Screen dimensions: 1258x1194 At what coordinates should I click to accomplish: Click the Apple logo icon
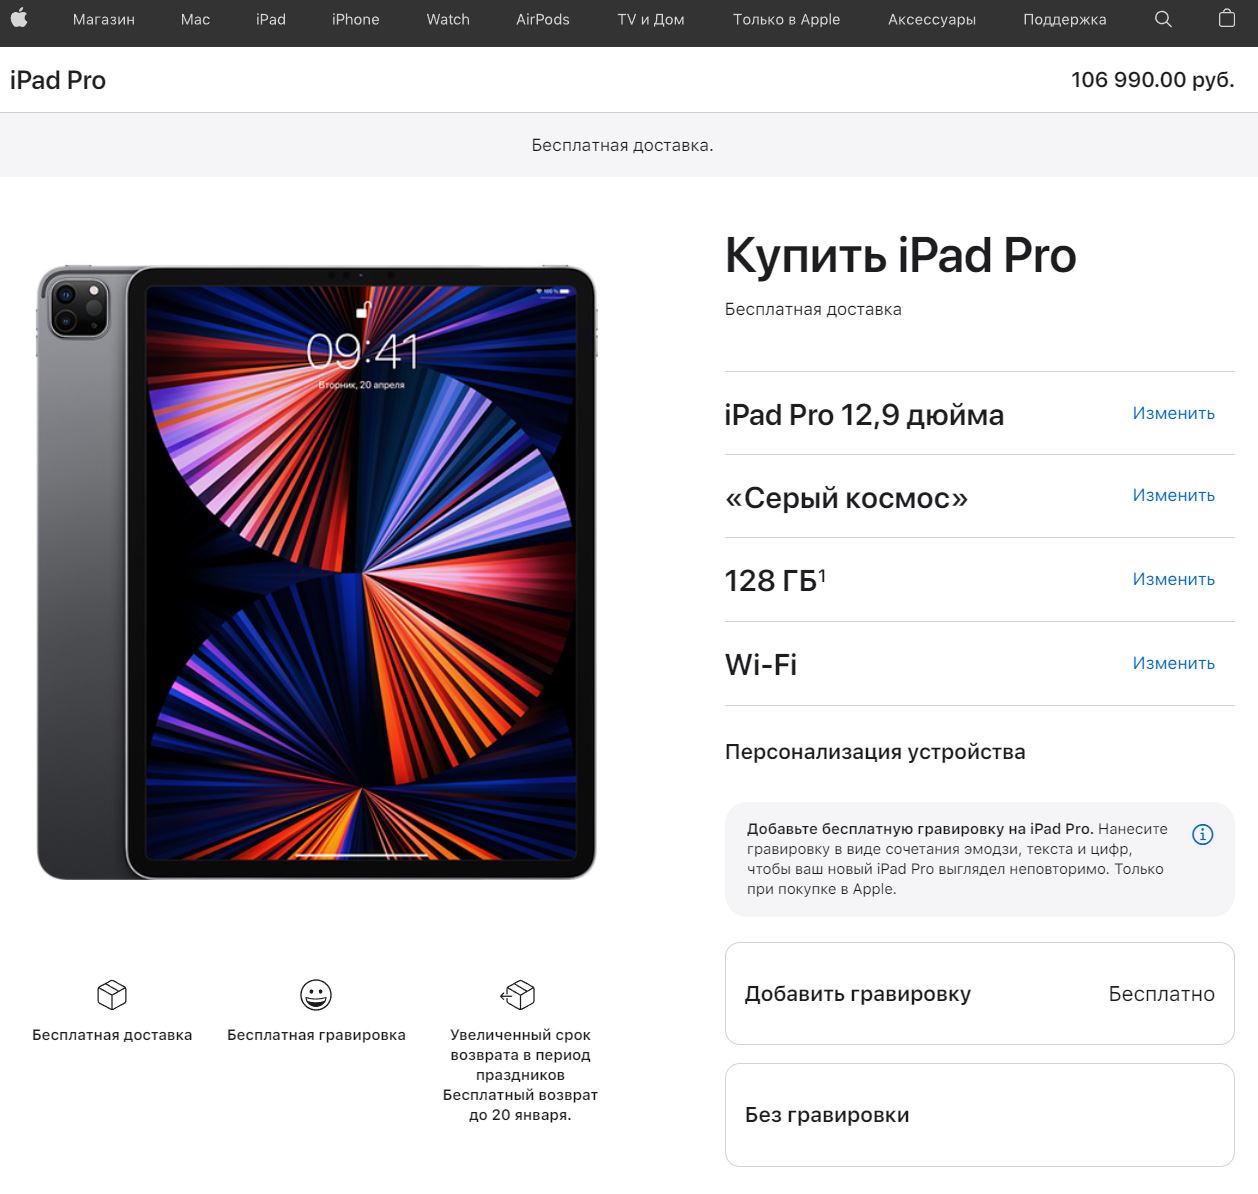coord(19,18)
